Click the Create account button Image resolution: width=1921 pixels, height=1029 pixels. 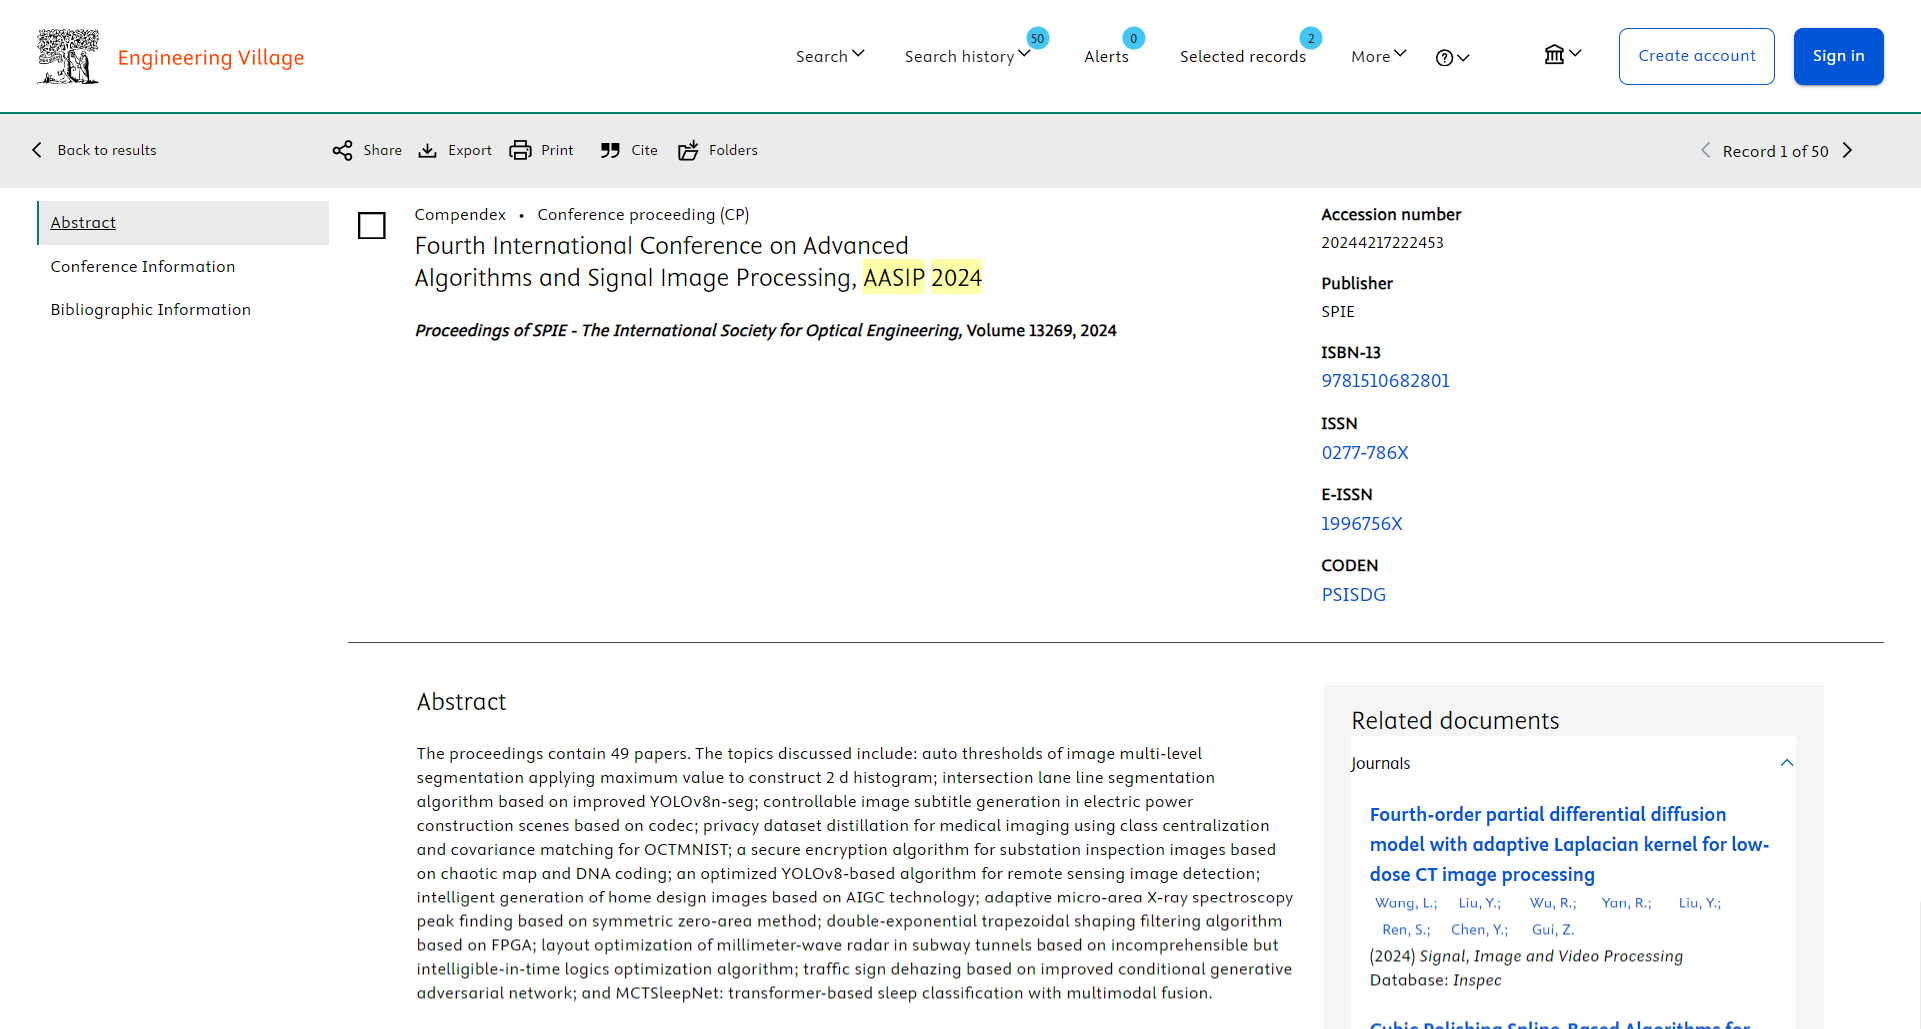point(1697,56)
